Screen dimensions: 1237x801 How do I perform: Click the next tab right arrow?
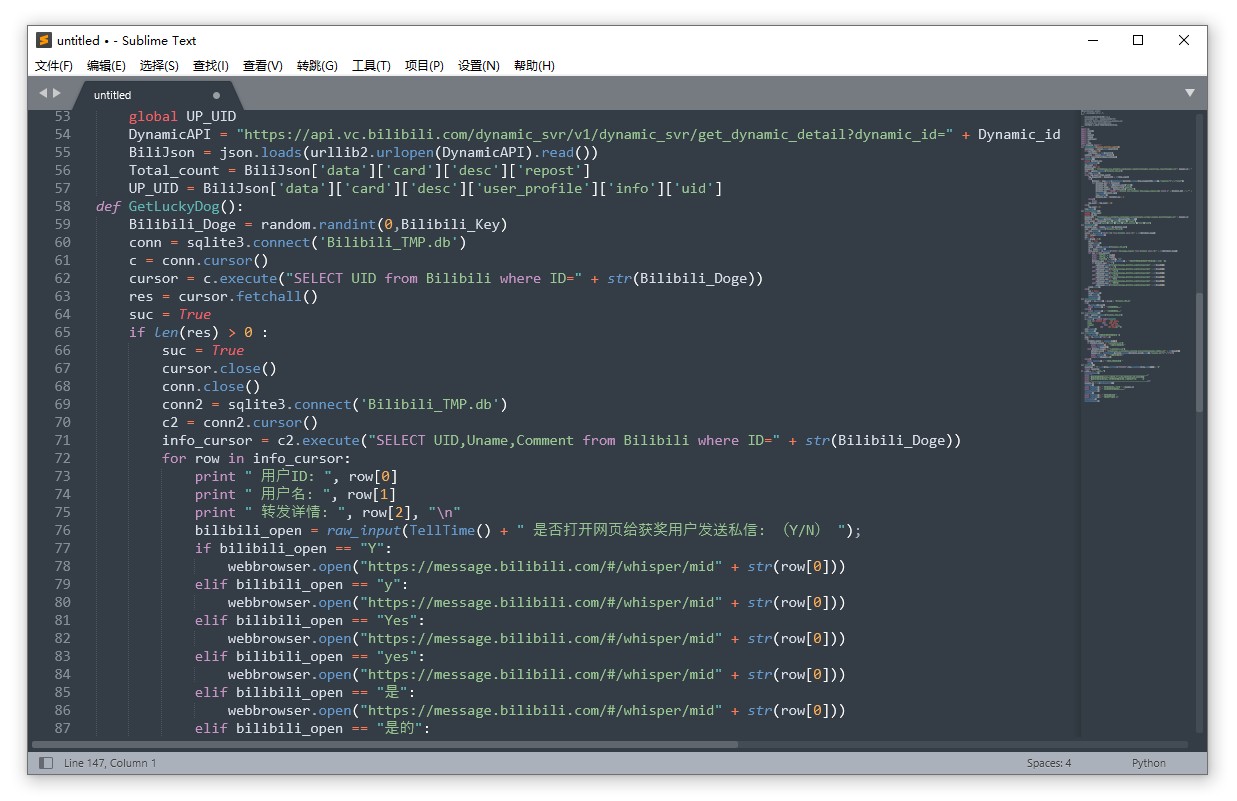pos(56,93)
